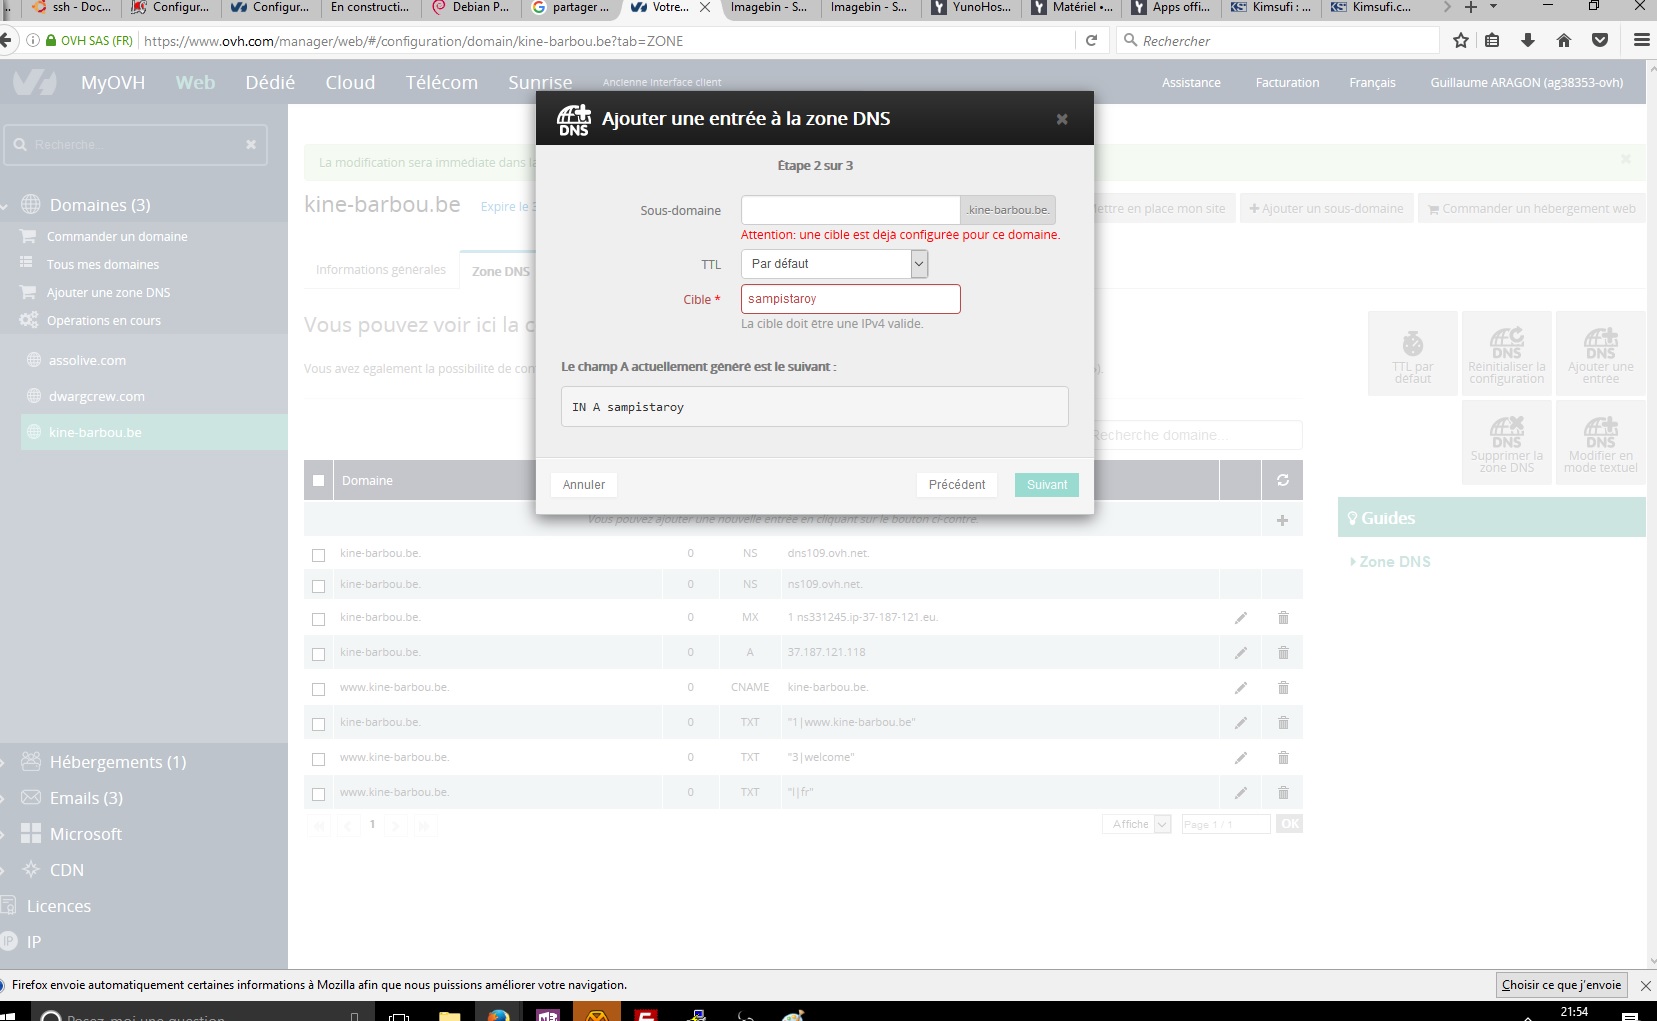Image resolution: width=1657 pixels, height=1021 pixels.
Task: Click Modifier en mode textuel icon
Action: [1600, 442]
